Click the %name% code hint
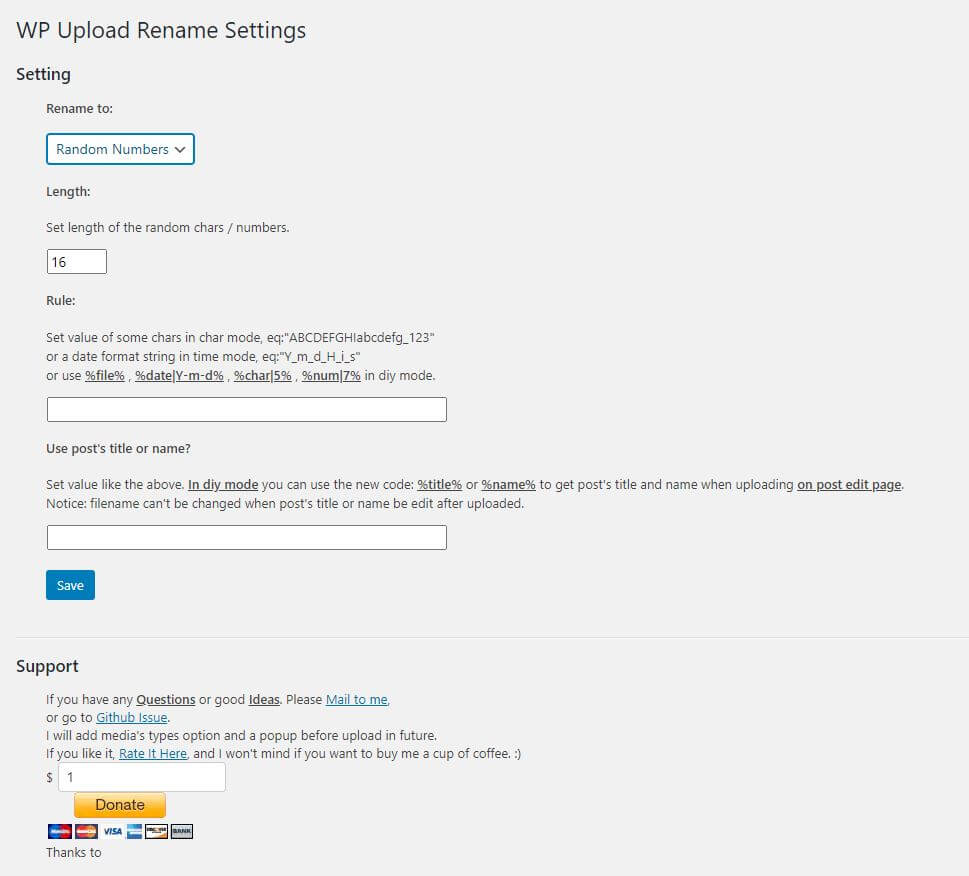Image resolution: width=969 pixels, height=876 pixels. point(508,485)
